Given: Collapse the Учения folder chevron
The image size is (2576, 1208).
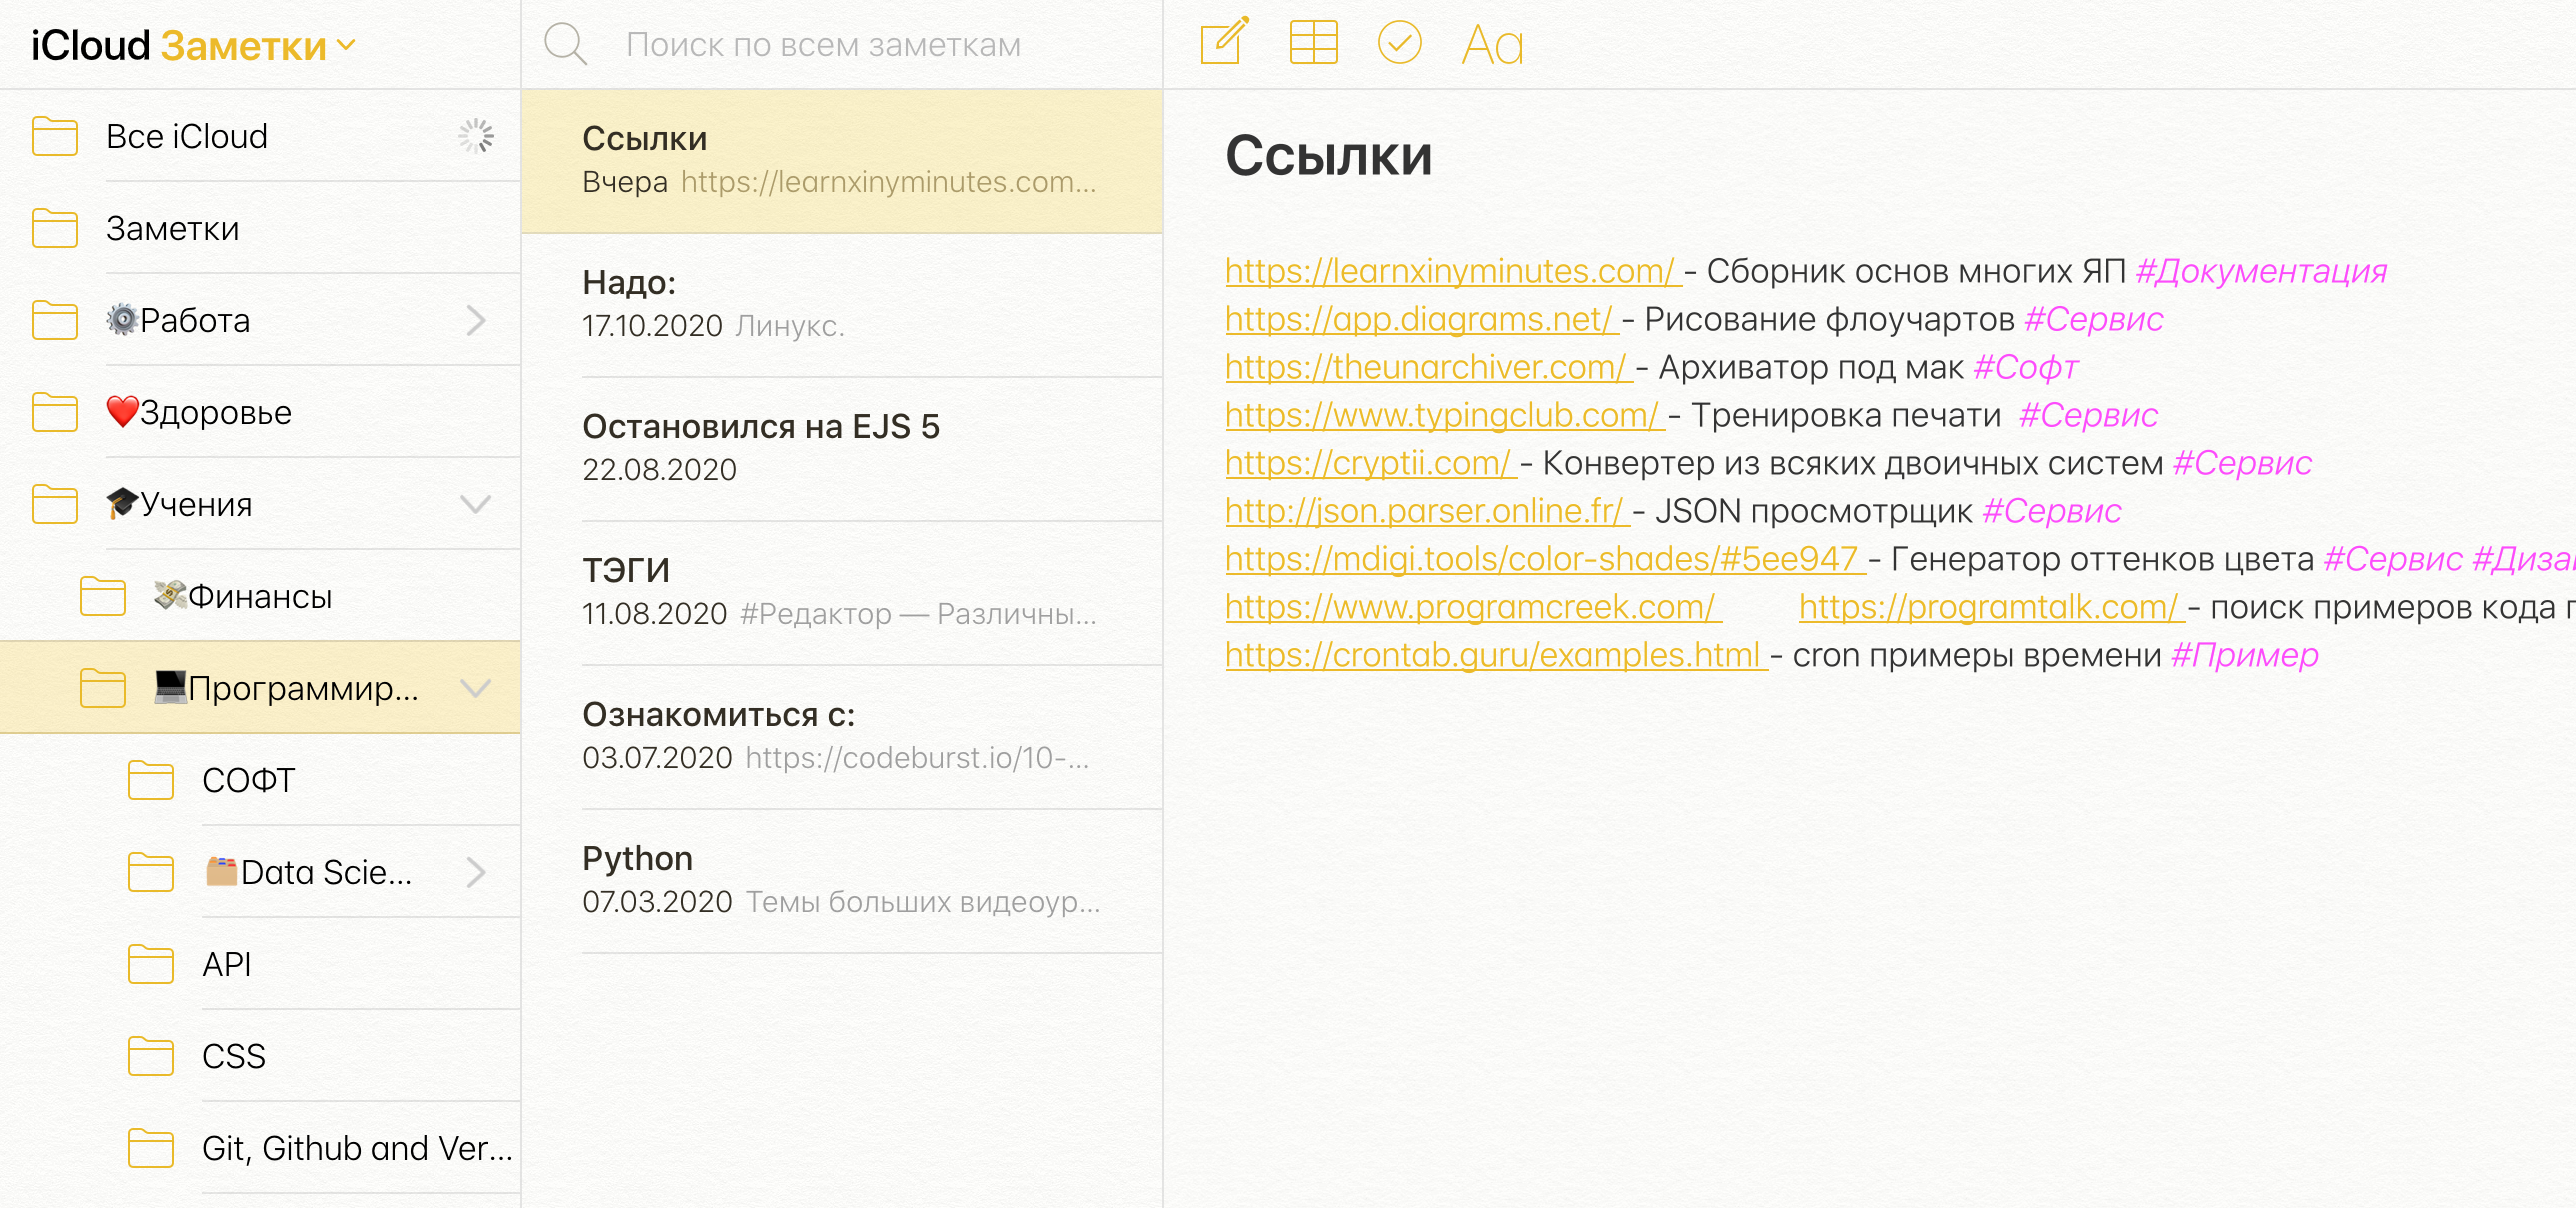Looking at the screenshot, I should (476, 504).
